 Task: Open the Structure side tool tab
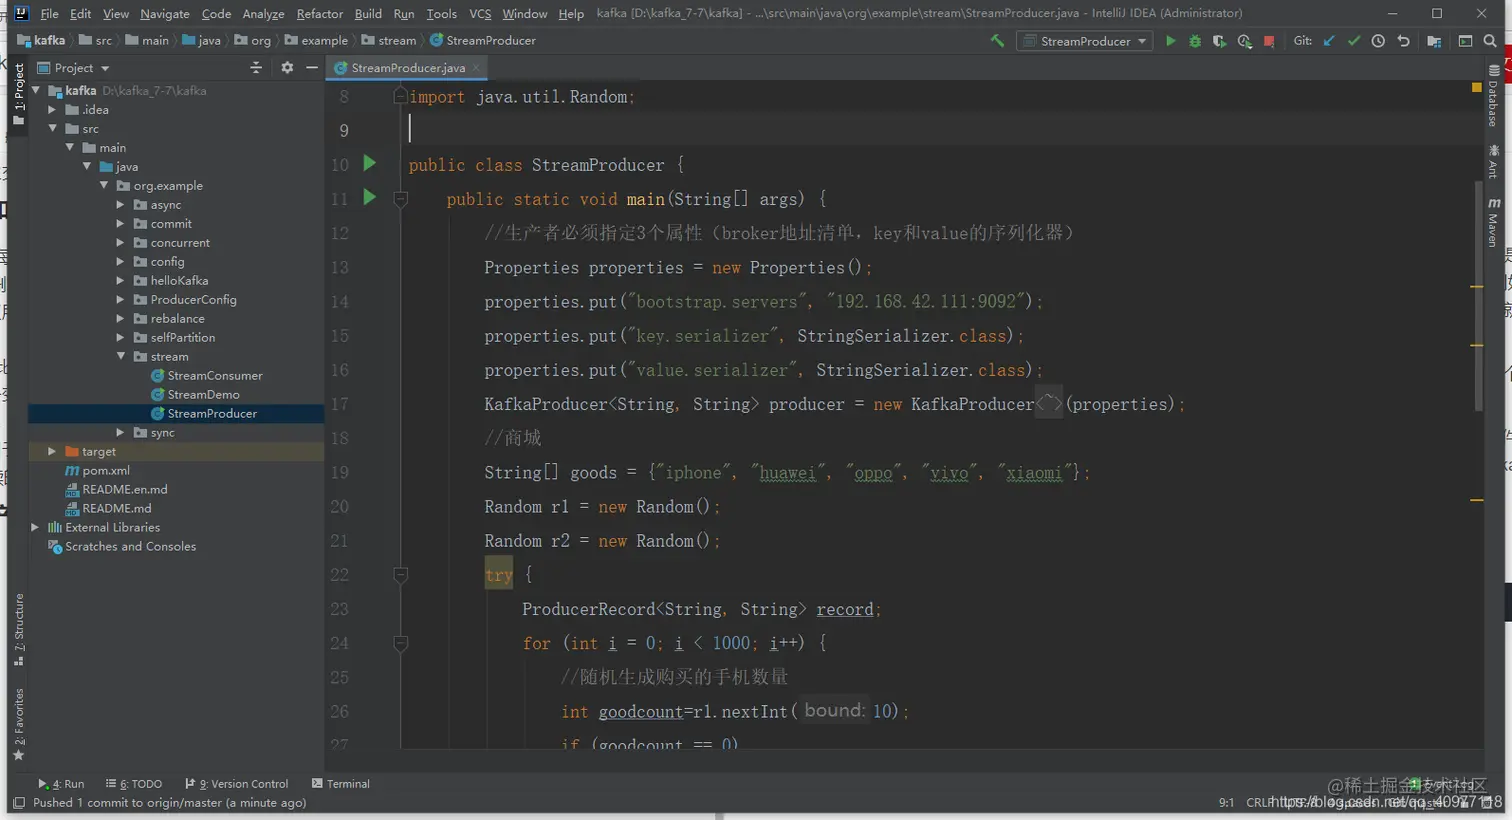18,629
